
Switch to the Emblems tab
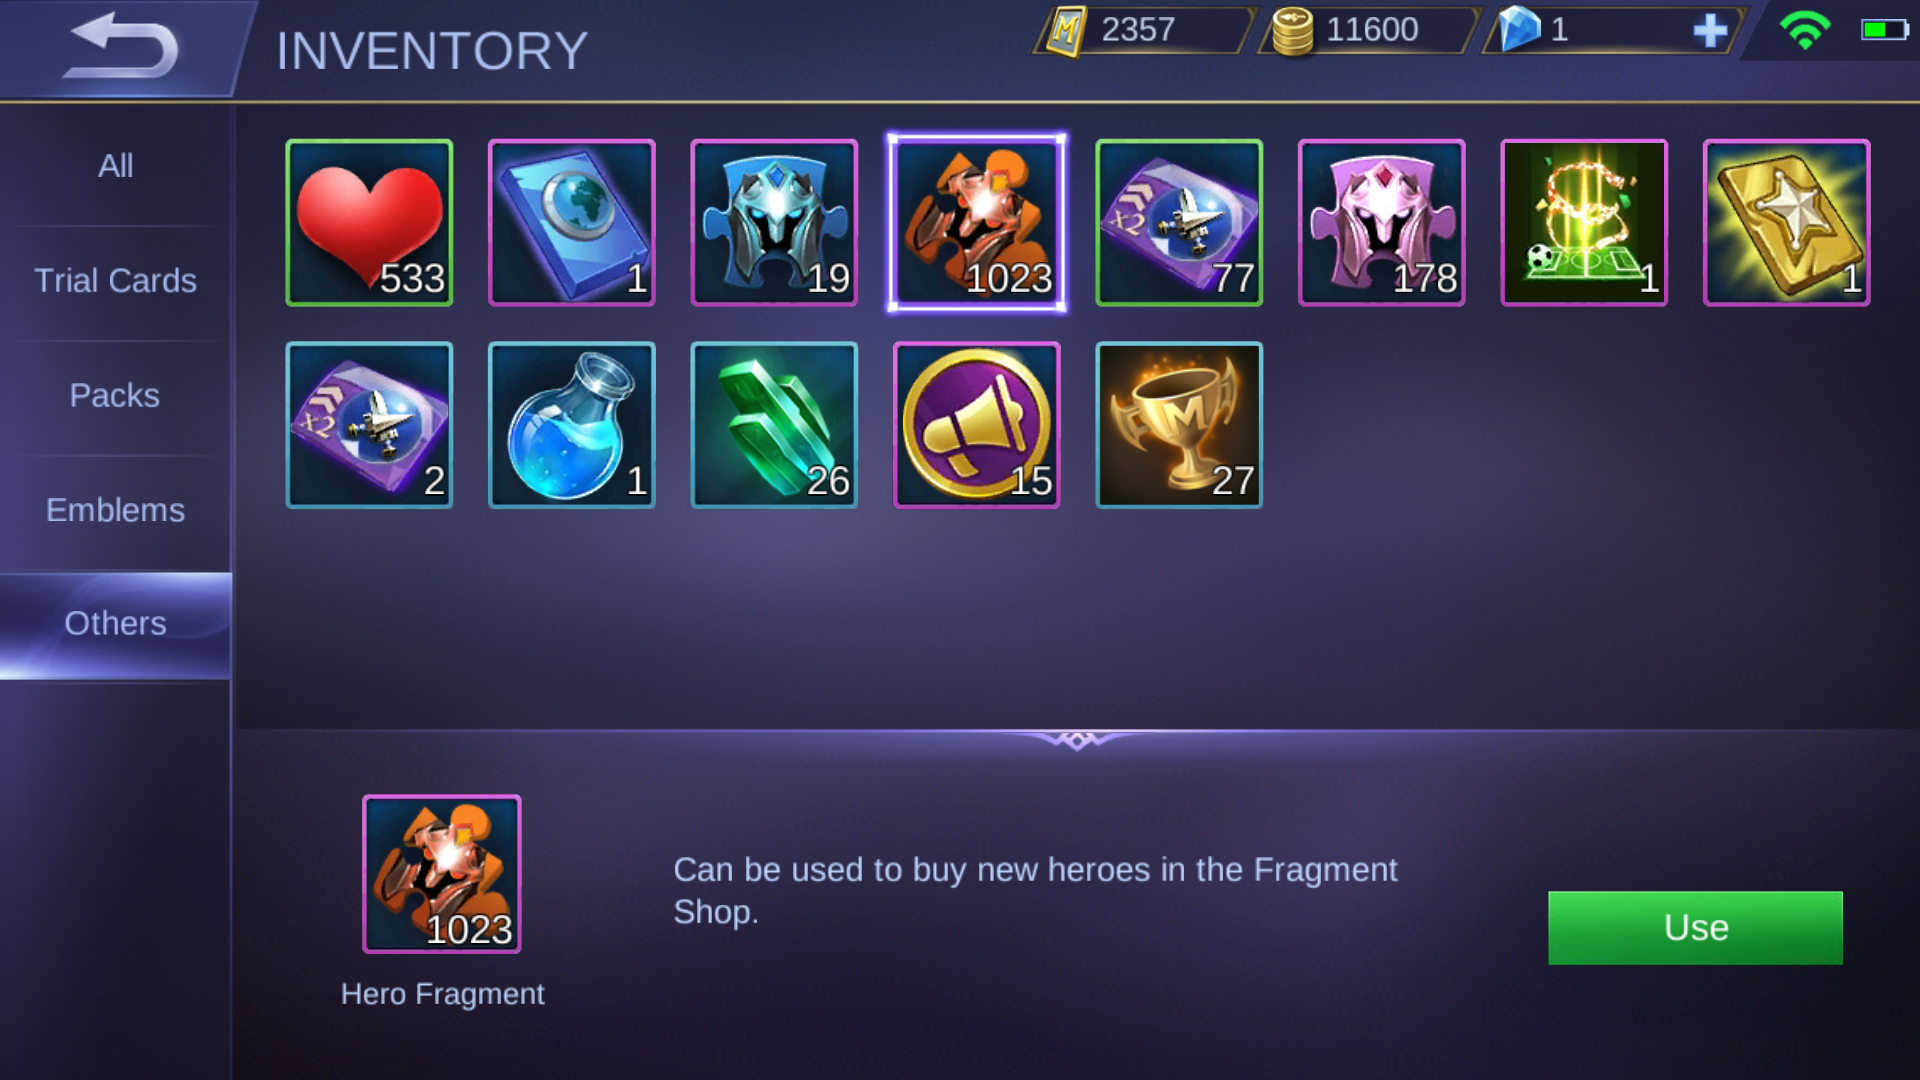click(115, 511)
